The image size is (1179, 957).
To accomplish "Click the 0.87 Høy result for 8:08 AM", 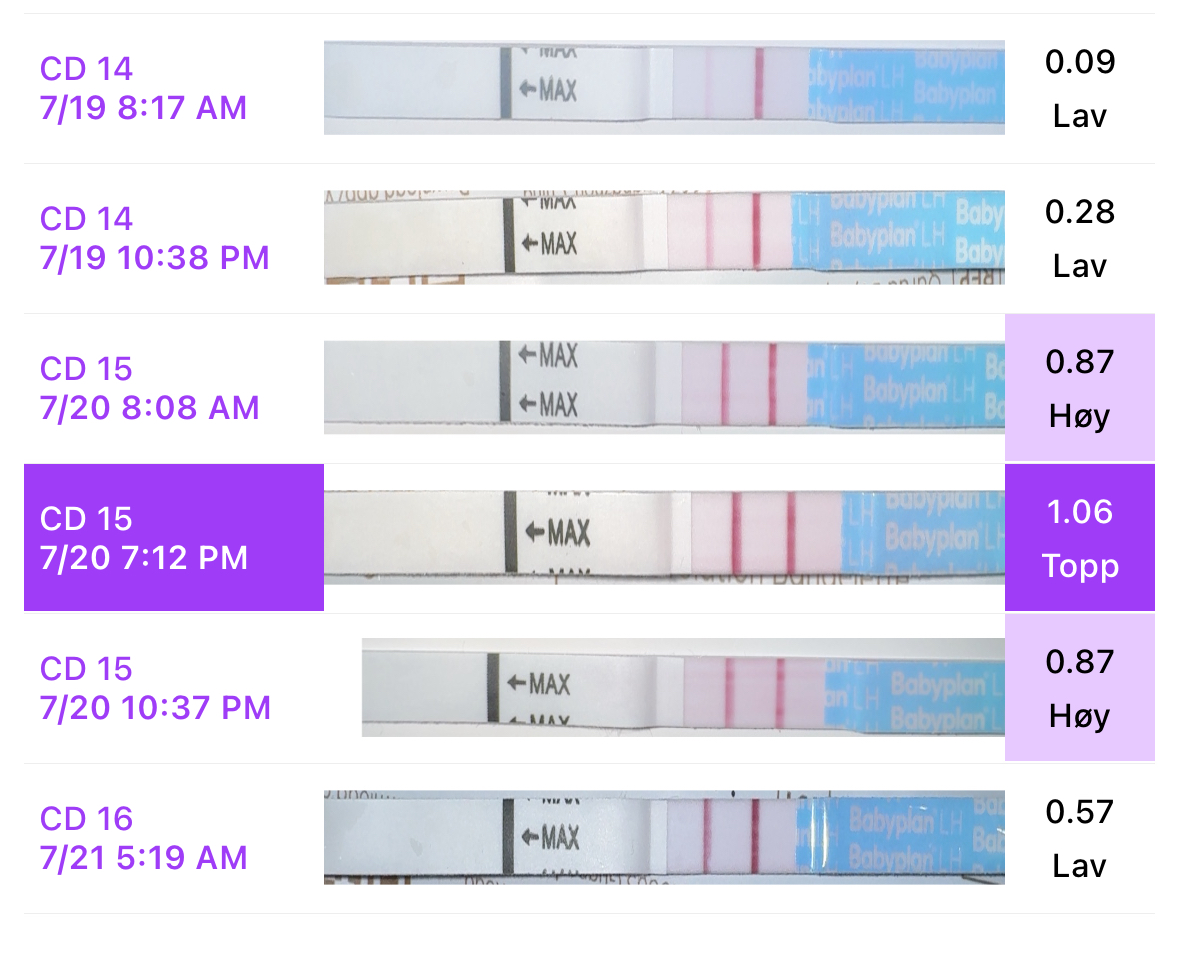I will tap(1079, 388).
